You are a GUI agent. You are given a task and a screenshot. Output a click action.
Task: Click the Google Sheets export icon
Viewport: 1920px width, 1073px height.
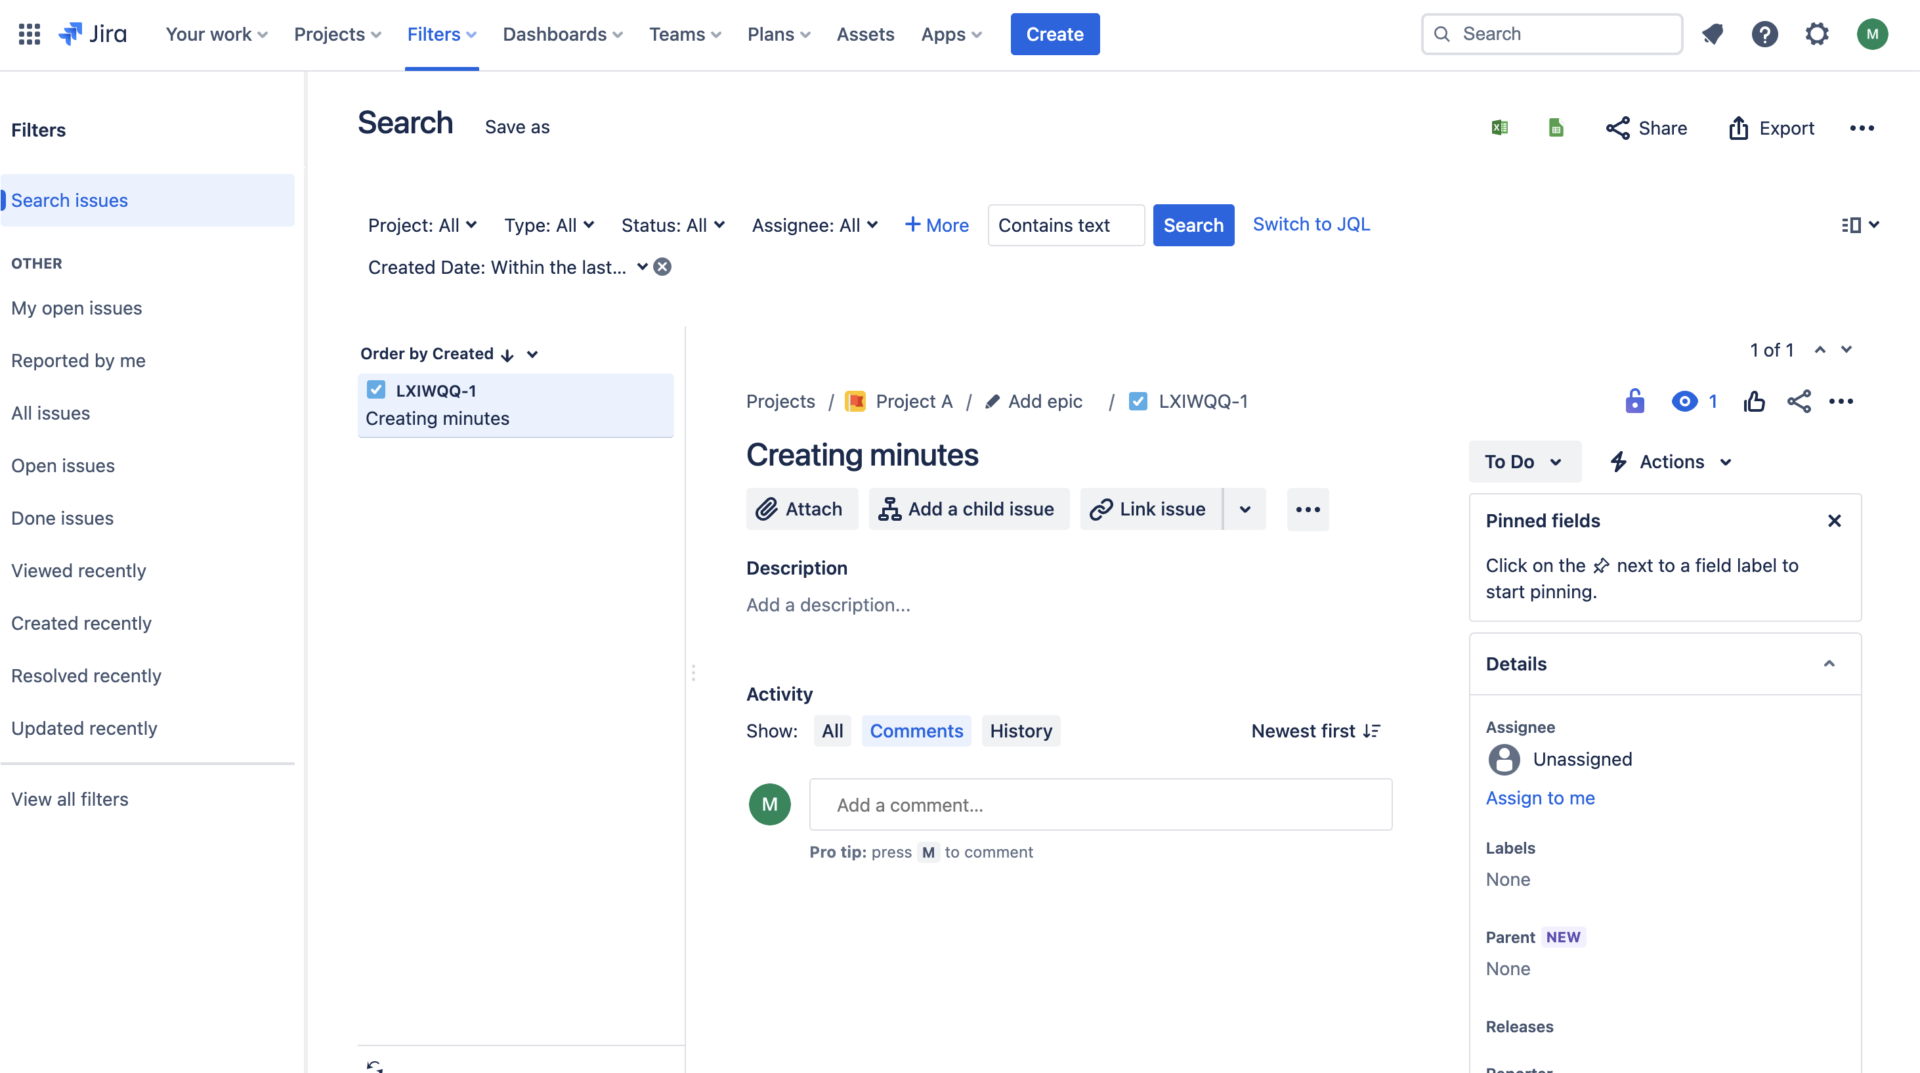[1555, 128]
